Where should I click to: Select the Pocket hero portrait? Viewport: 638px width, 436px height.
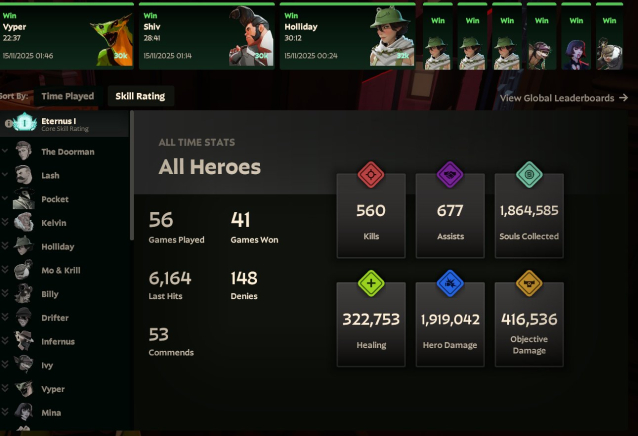pos(23,199)
